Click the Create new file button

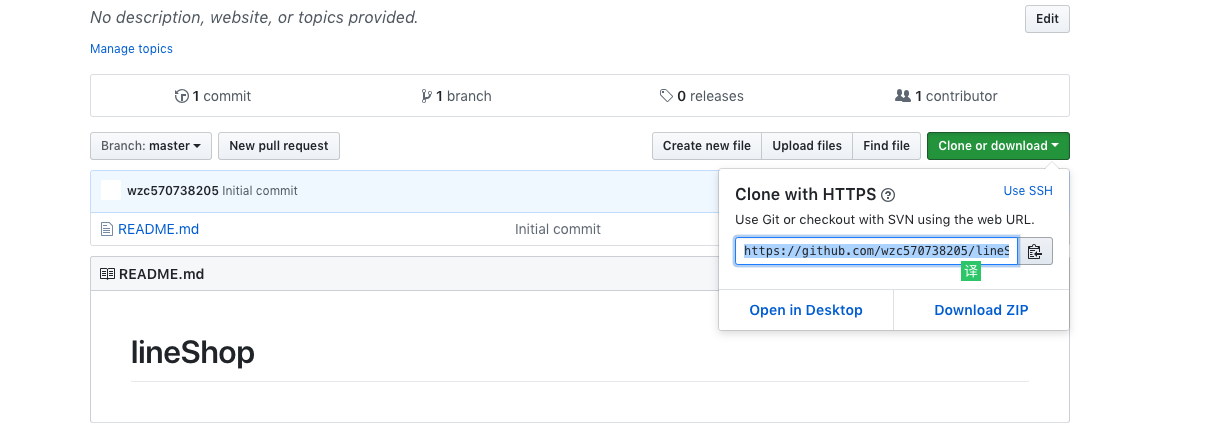[707, 146]
